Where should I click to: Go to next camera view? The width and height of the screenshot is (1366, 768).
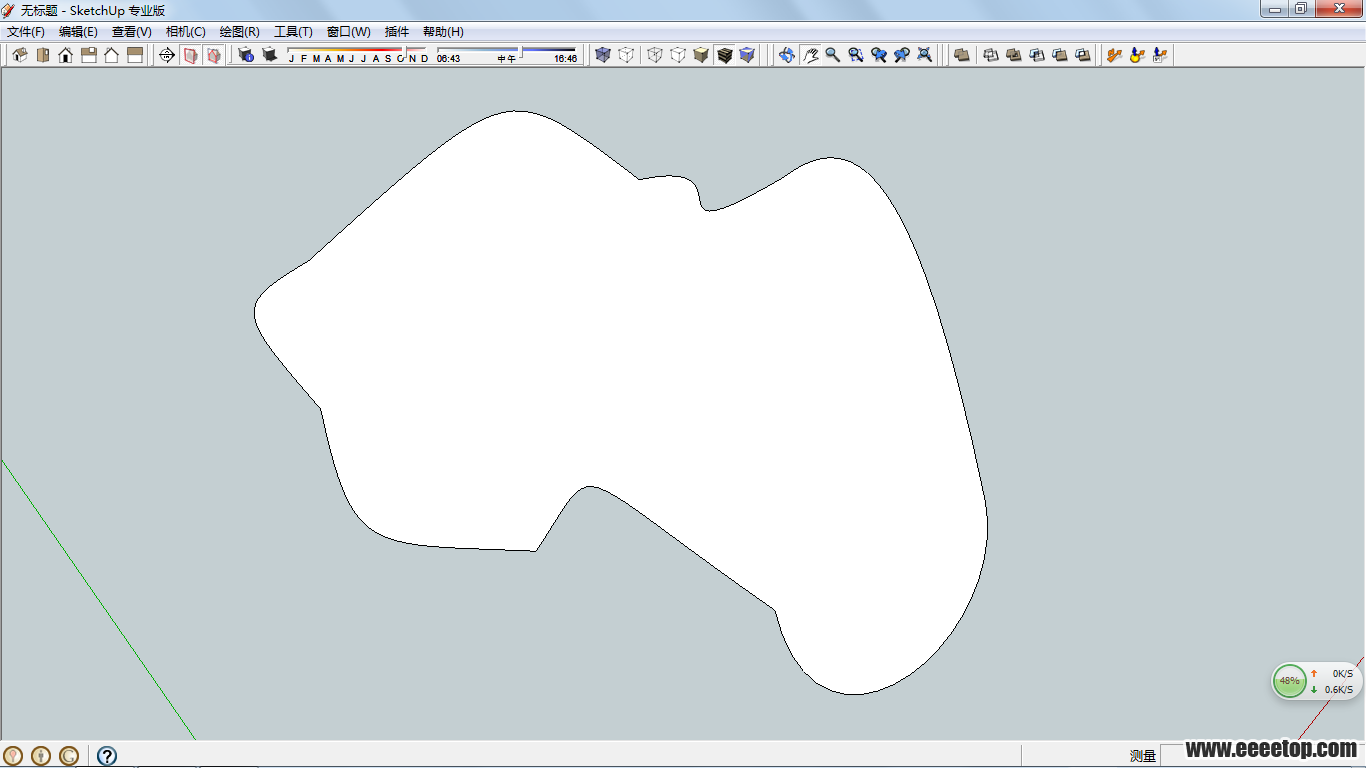point(901,55)
